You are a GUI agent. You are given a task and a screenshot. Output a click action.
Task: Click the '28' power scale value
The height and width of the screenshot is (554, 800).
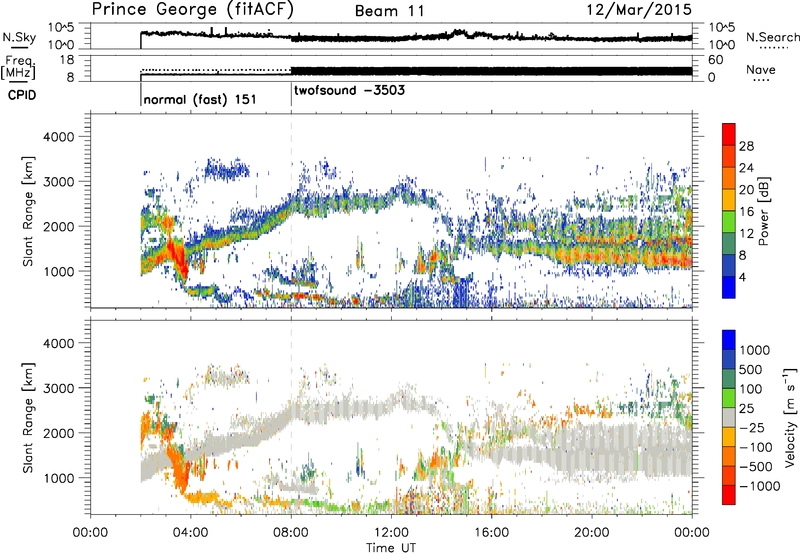click(x=746, y=146)
